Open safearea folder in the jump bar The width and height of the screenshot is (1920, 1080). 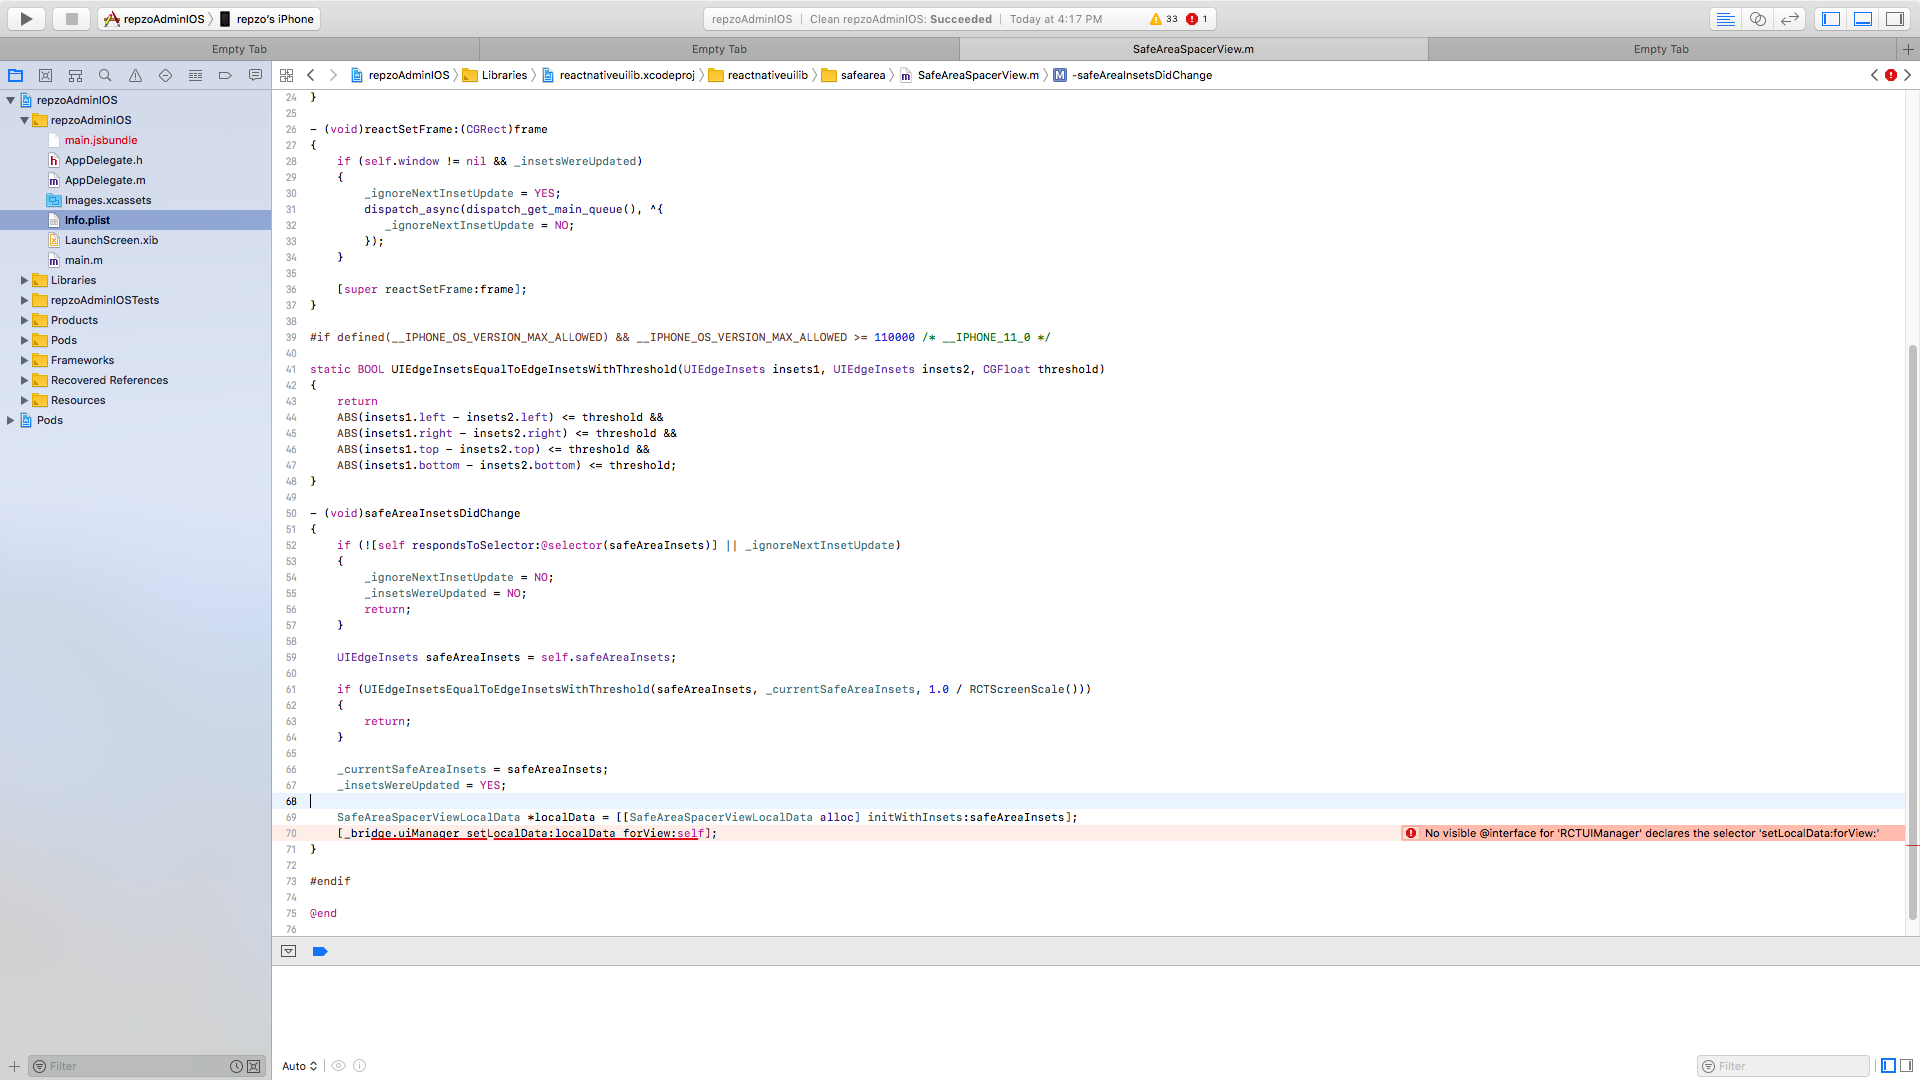[x=863, y=75]
